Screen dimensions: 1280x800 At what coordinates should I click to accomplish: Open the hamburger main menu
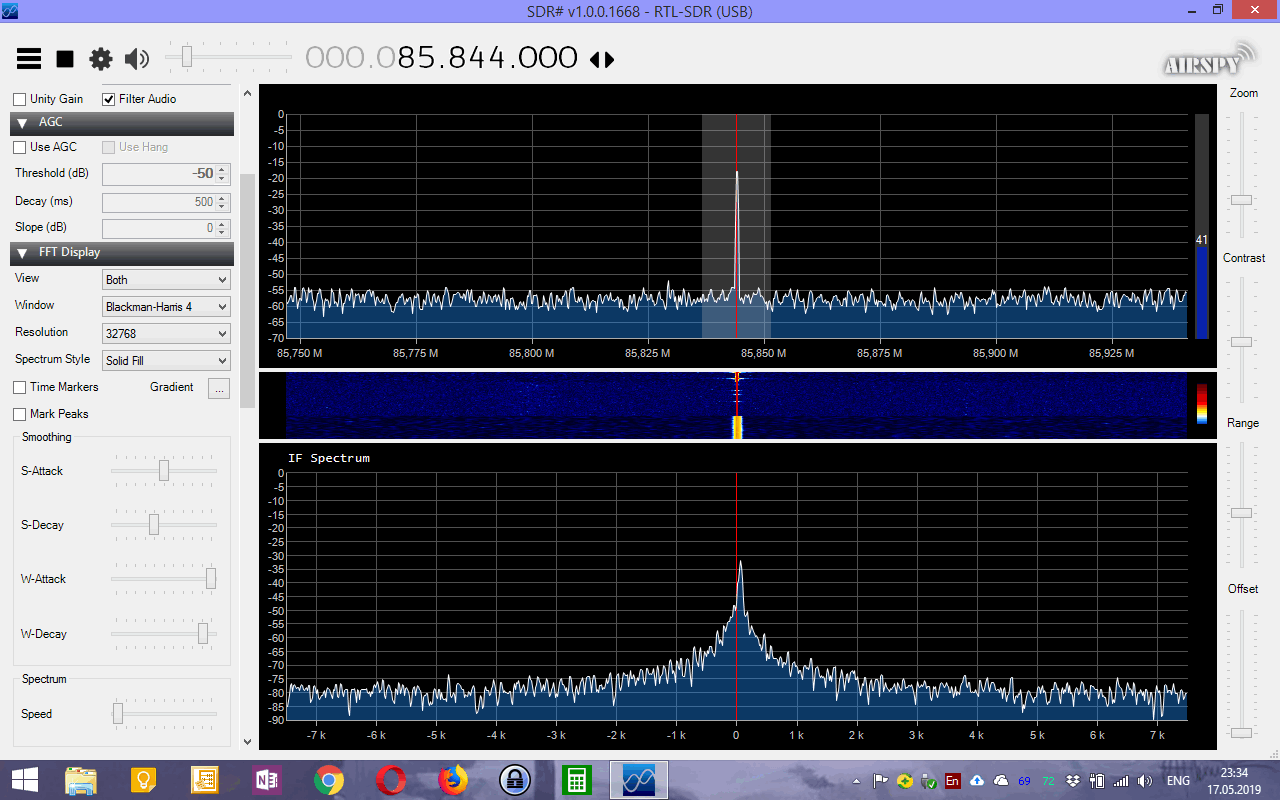tap(29, 59)
